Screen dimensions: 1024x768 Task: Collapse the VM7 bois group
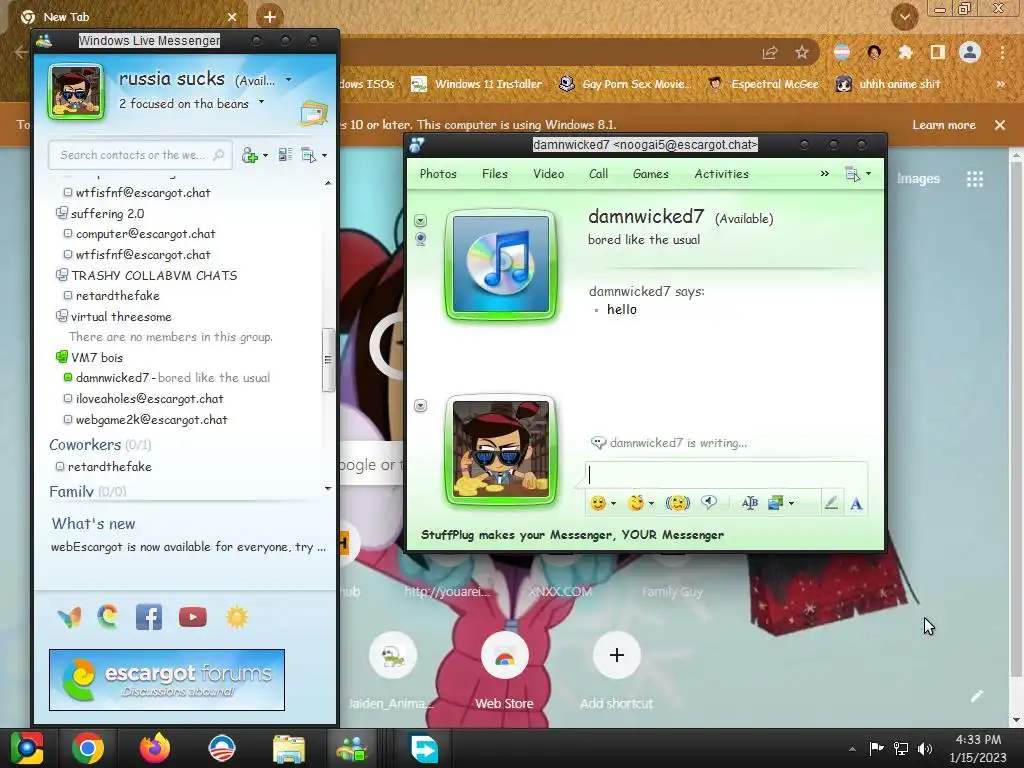(x=62, y=357)
